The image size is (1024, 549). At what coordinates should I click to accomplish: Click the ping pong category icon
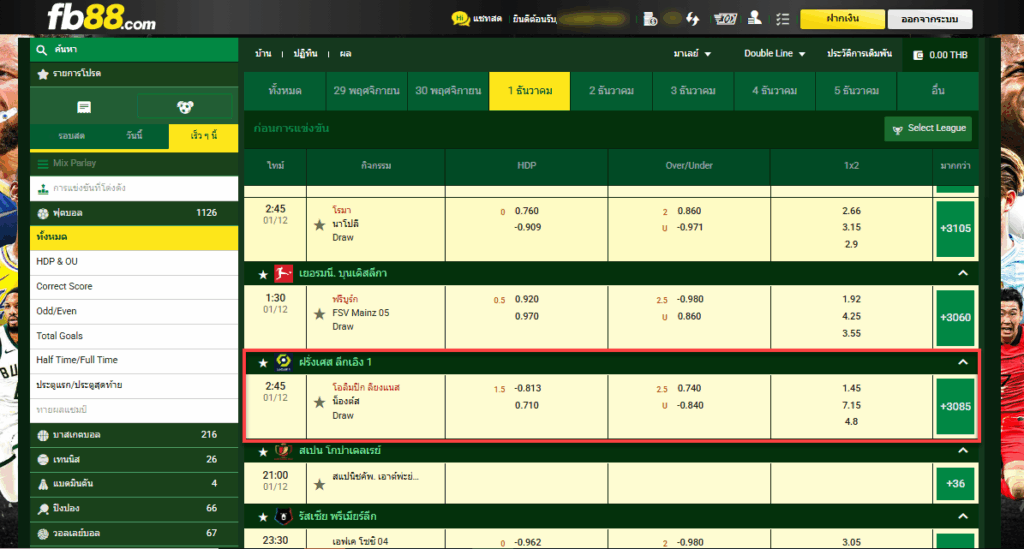click(x=43, y=509)
